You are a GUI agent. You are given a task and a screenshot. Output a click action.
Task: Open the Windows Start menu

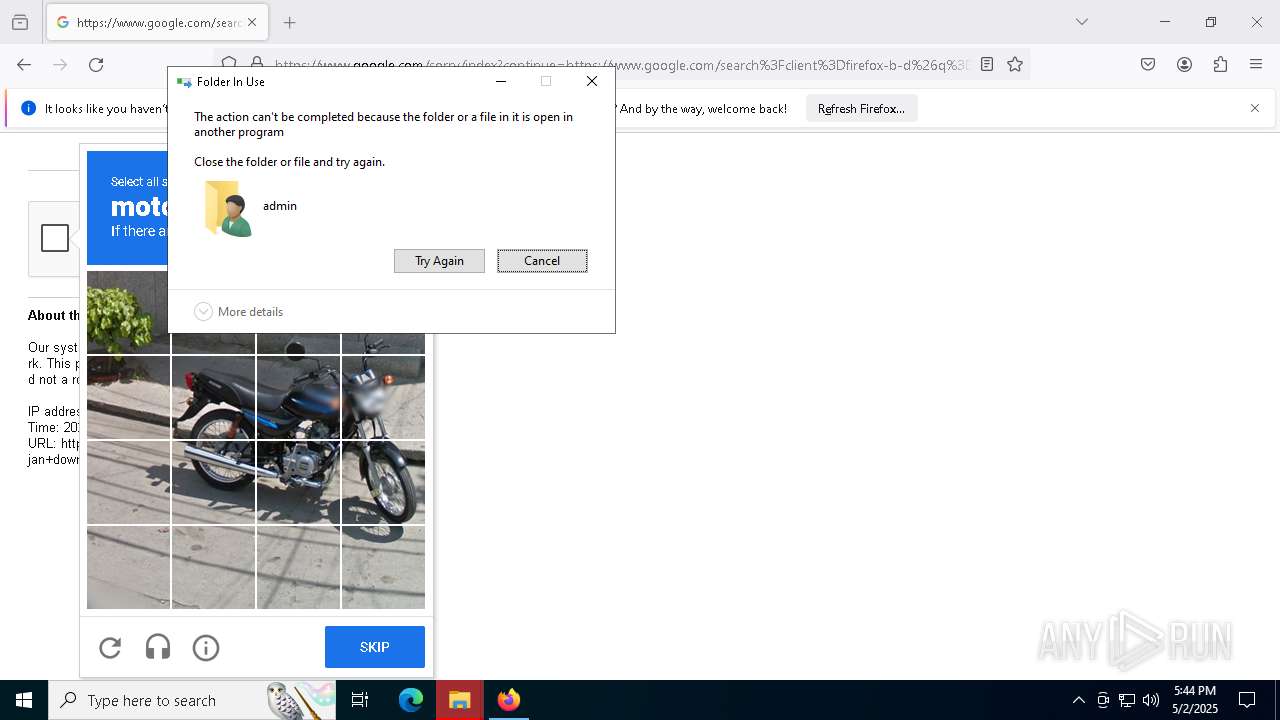tap(24, 700)
